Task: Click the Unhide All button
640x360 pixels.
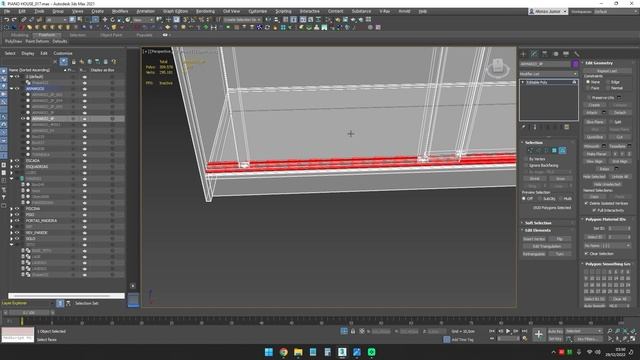Action: [620, 177]
